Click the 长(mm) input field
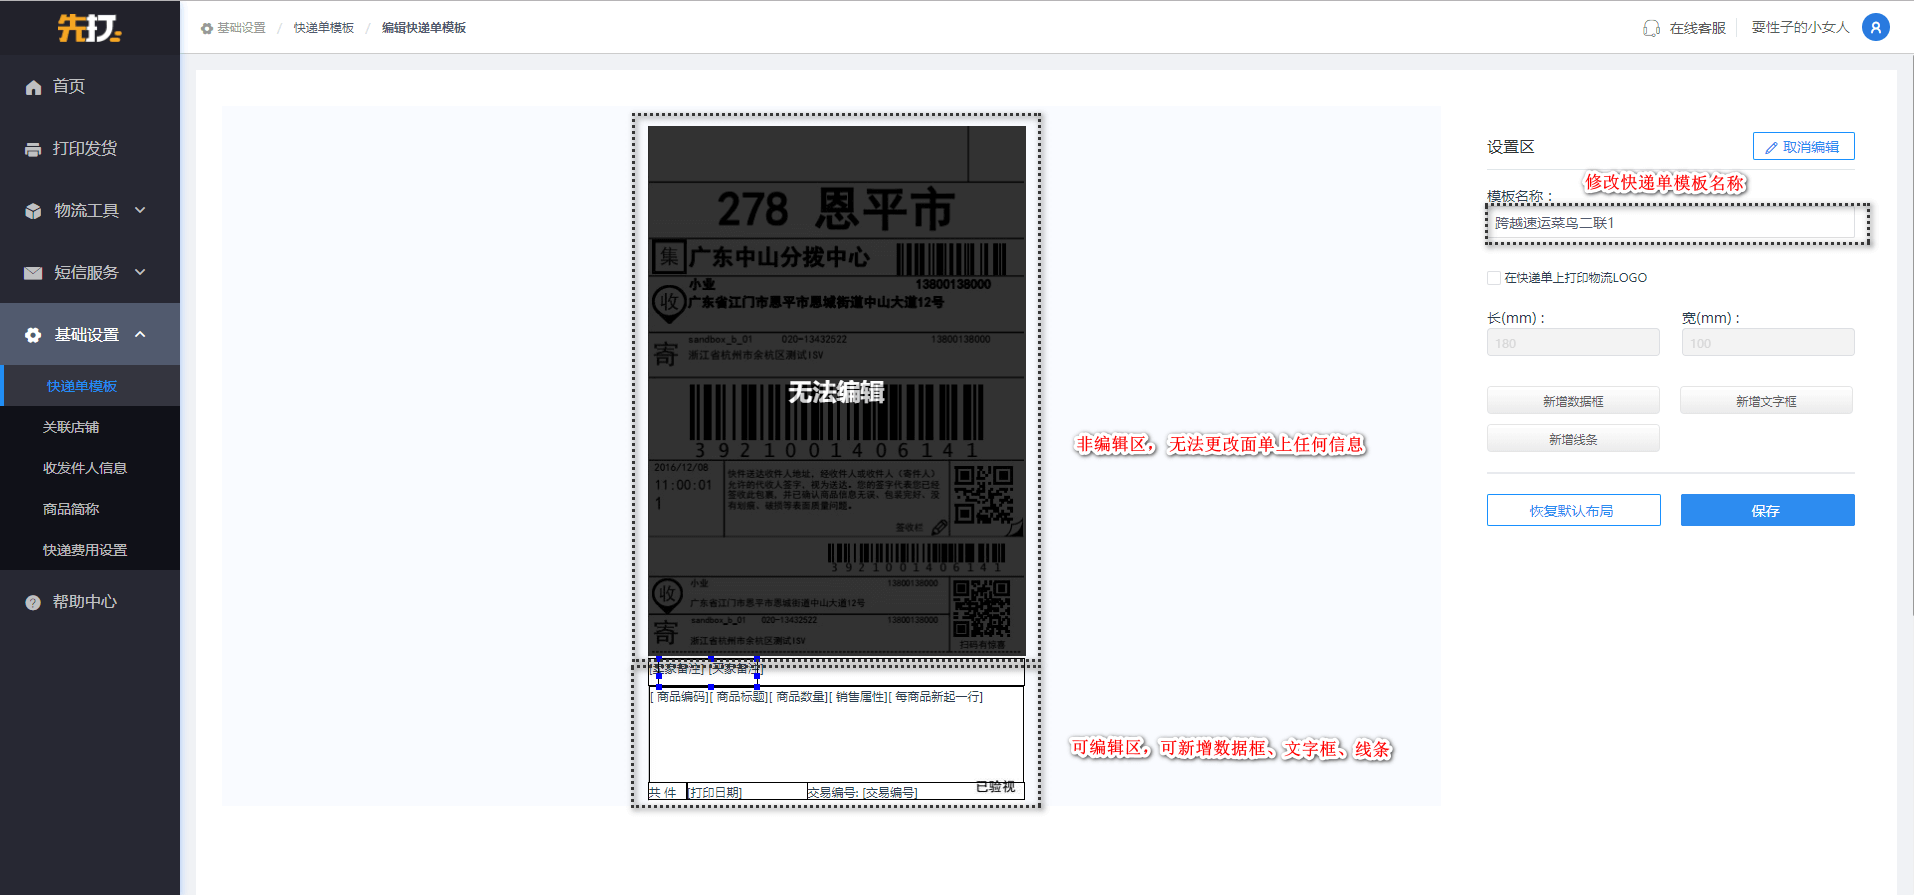The image size is (1914, 895). pyautogui.click(x=1573, y=342)
